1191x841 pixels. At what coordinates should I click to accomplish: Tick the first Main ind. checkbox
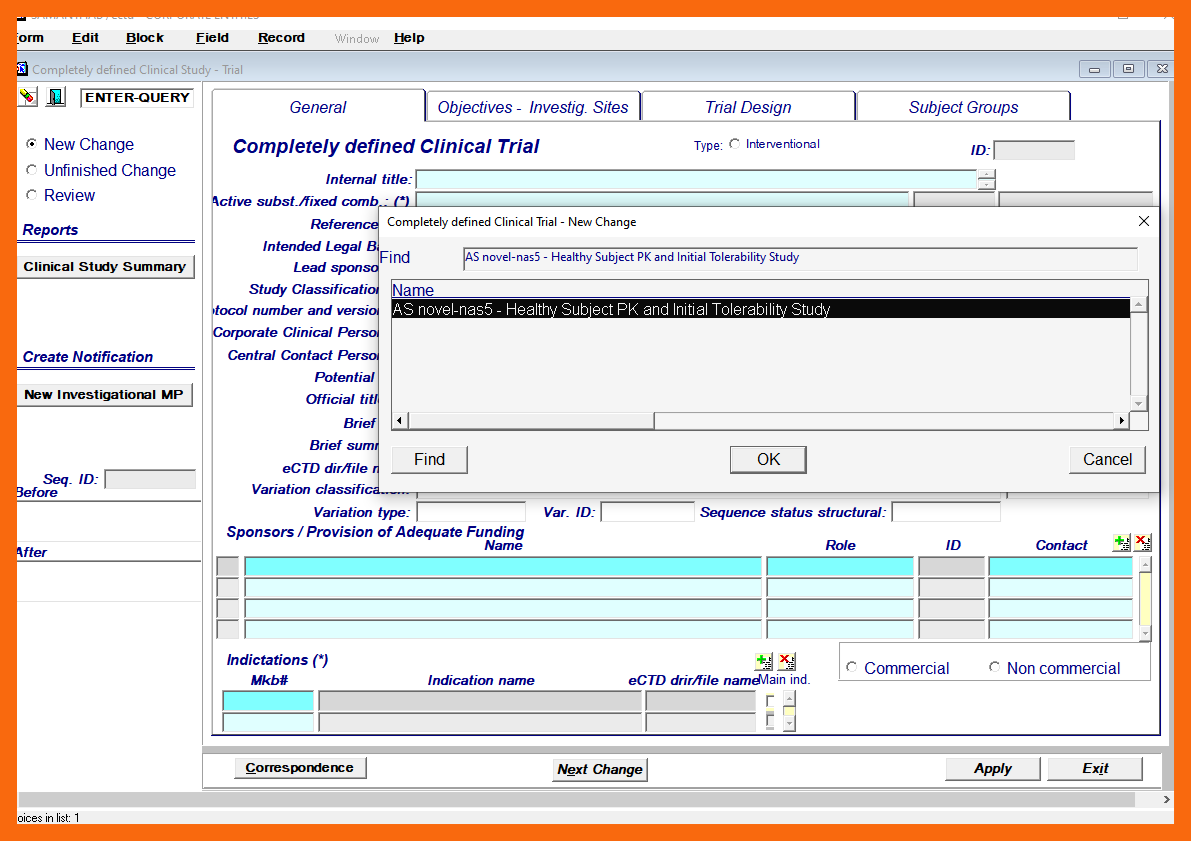(769, 701)
